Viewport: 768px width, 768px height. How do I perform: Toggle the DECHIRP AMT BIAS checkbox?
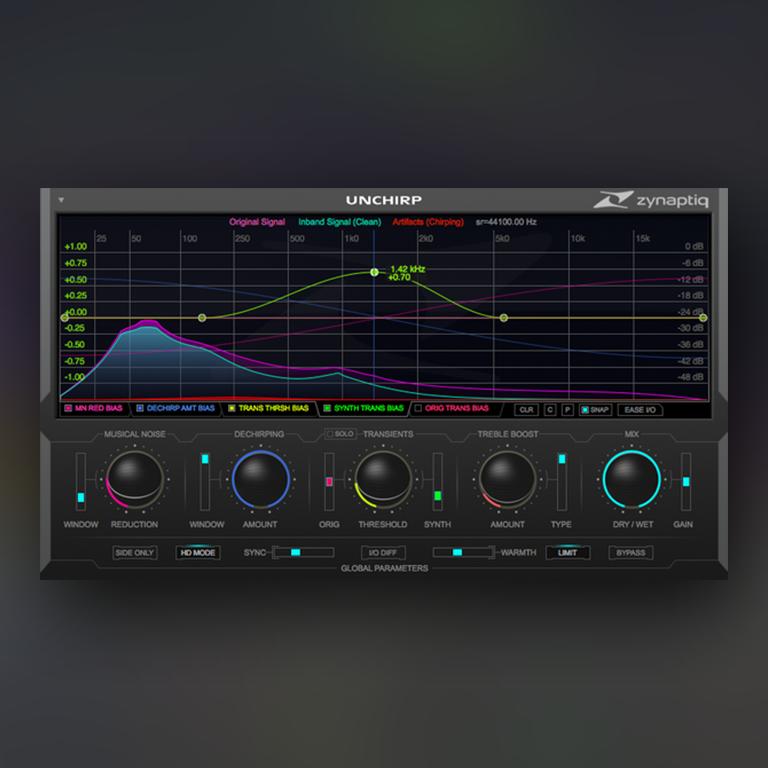tap(140, 408)
